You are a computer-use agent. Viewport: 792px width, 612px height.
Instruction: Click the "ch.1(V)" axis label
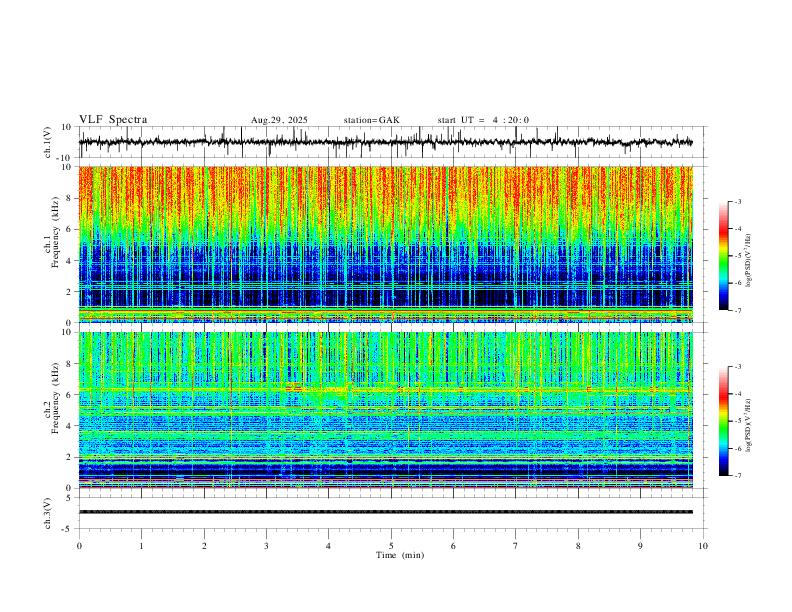click(x=48, y=142)
